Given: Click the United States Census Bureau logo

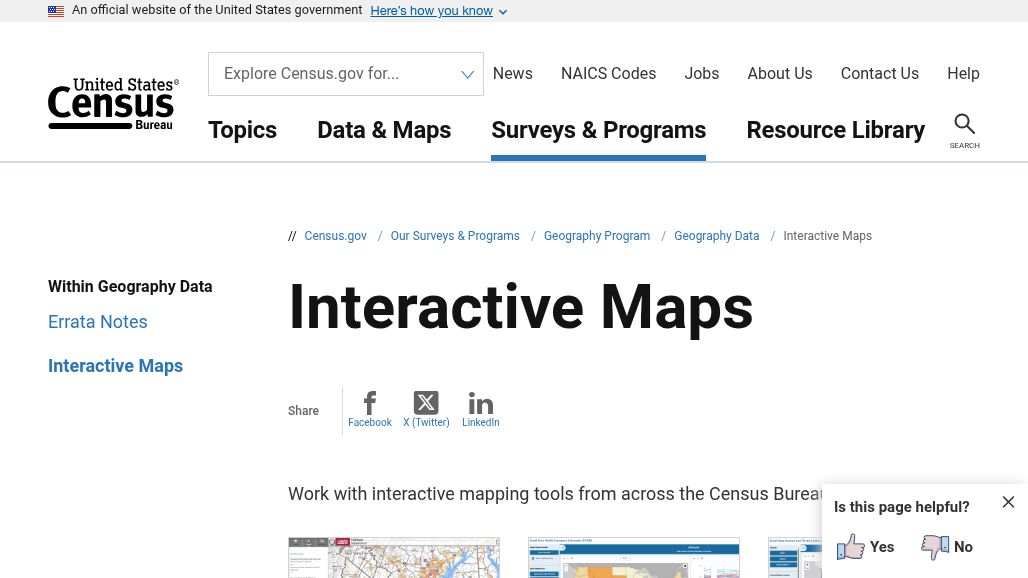Looking at the screenshot, I should coord(113,103).
